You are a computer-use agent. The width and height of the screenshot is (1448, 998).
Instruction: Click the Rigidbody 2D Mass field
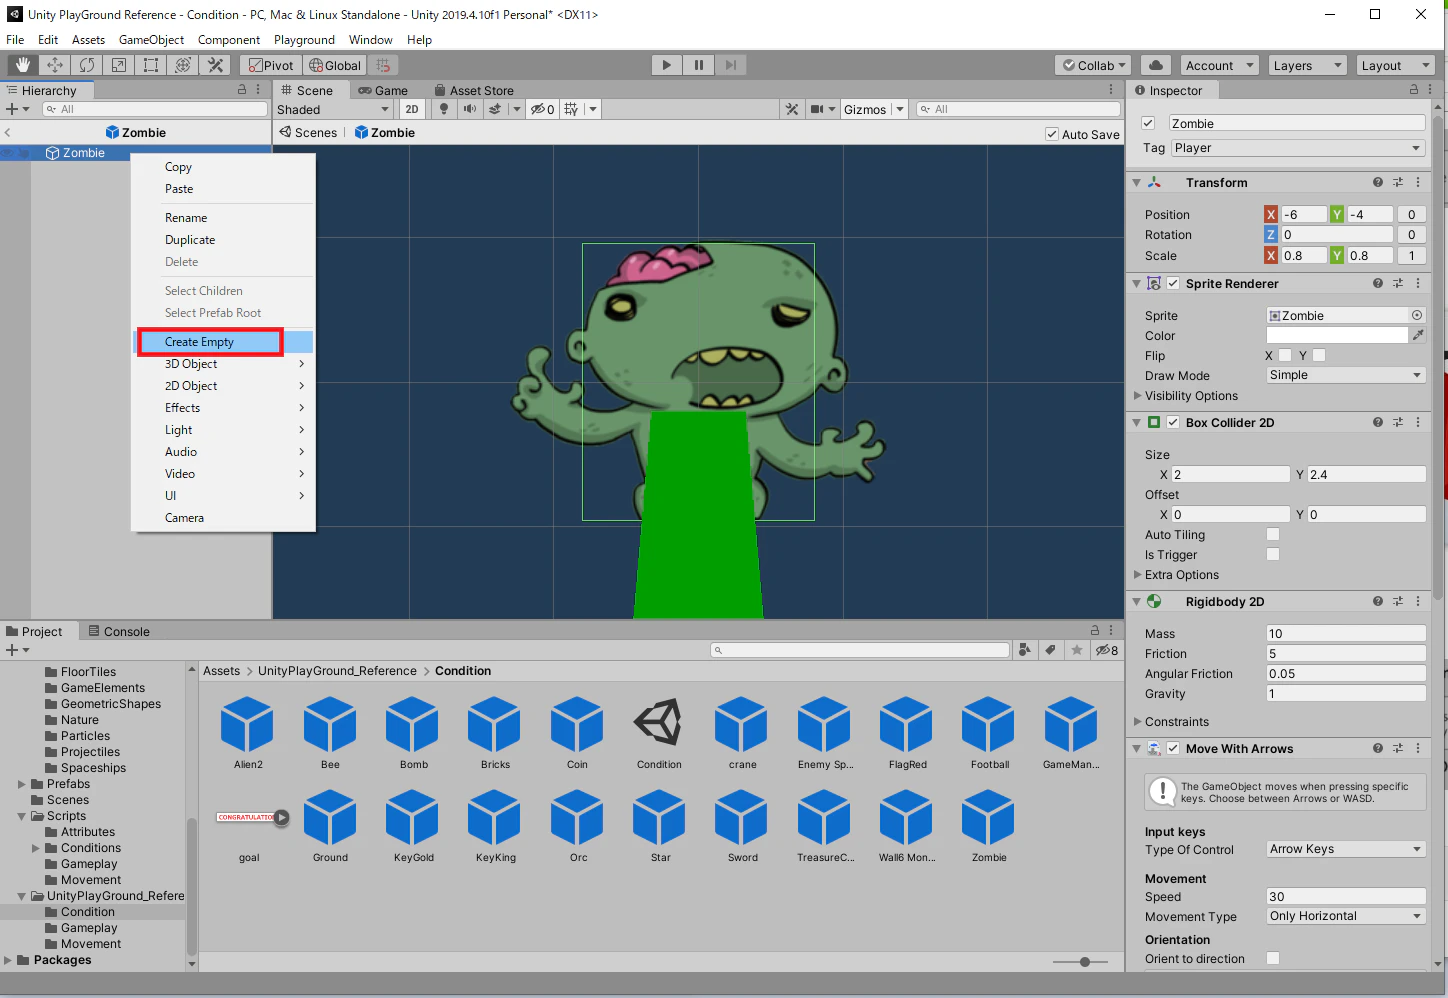pos(1346,633)
